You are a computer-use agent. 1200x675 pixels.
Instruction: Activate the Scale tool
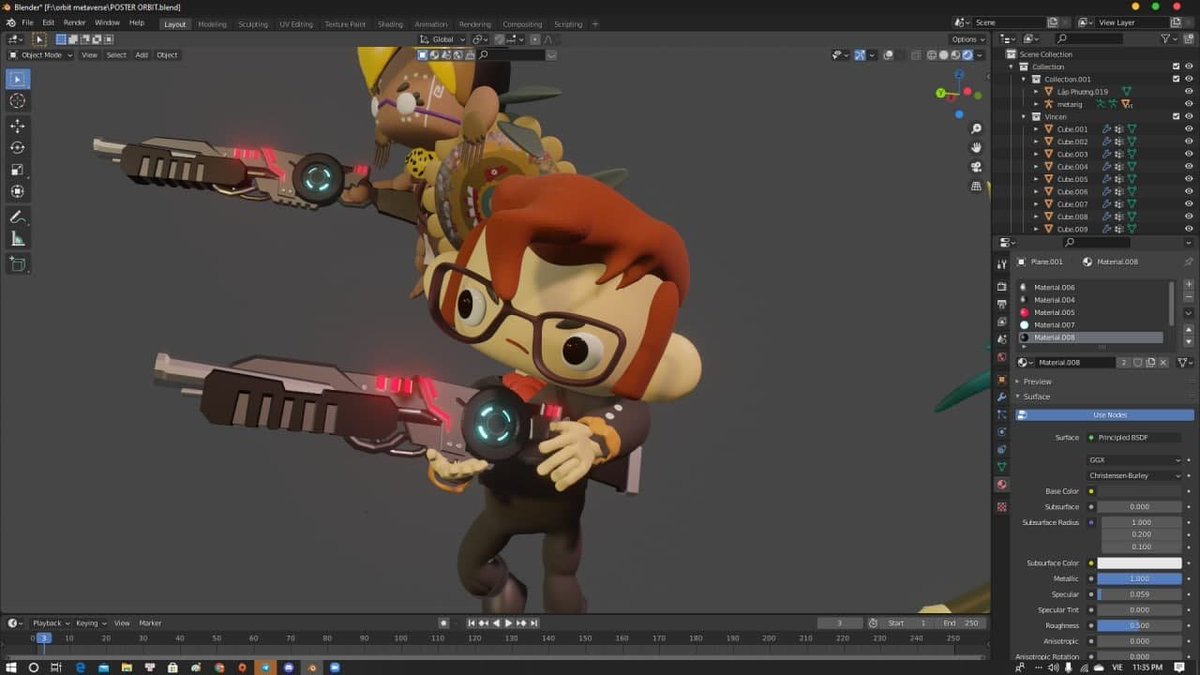(18, 170)
